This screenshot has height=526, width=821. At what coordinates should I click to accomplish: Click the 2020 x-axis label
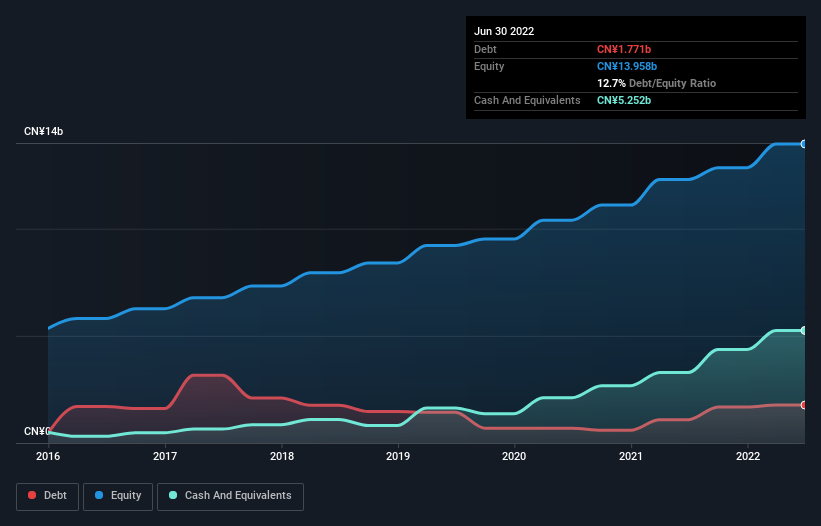(514, 456)
